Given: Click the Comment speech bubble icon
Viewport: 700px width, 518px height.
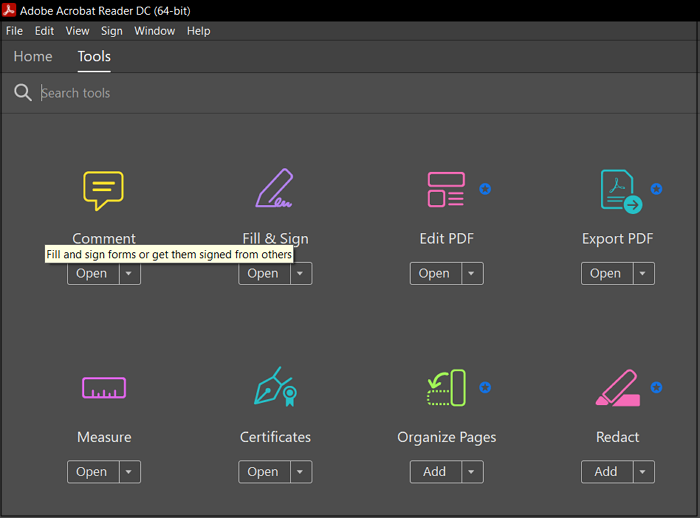Looking at the screenshot, I should click(x=103, y=190).
